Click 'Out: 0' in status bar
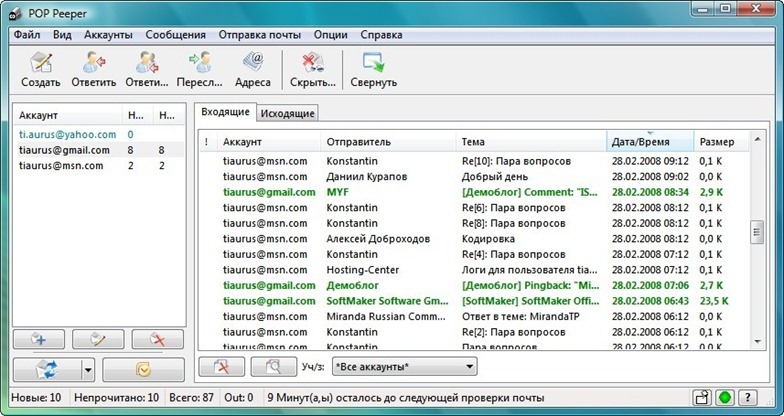Image resolution: width=784 pixels, height=416 pixels. pyautogui.click(x=239, y=398)
